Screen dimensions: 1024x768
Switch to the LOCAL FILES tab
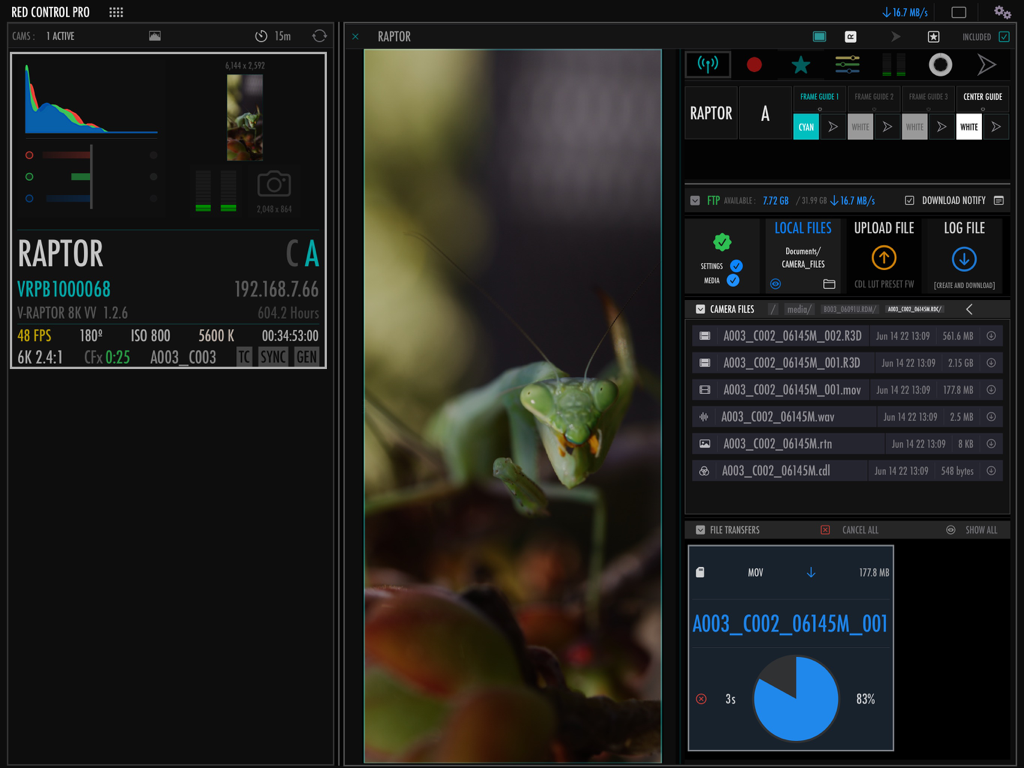[803, 228]
